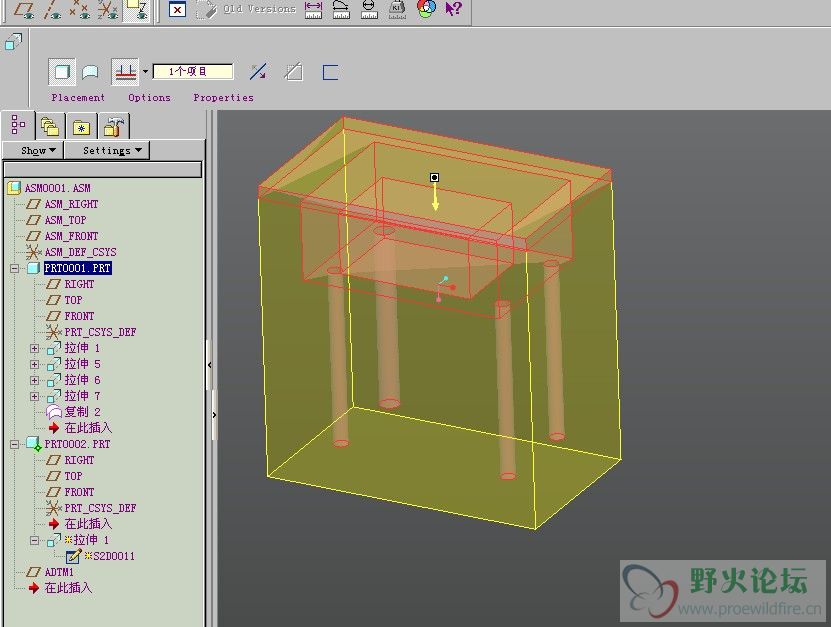
Task: Select extrude as surface option
Action: point(91,72)
